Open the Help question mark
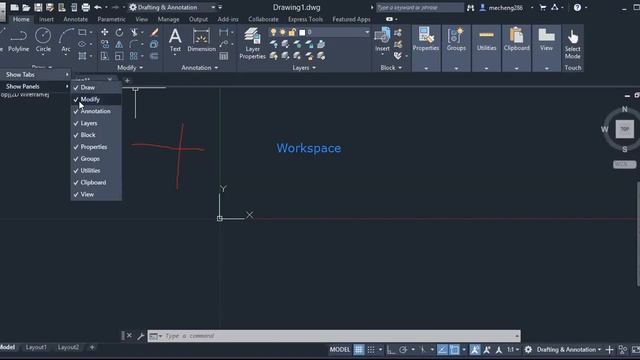This screenshot has width=640, height=360. 577,7
